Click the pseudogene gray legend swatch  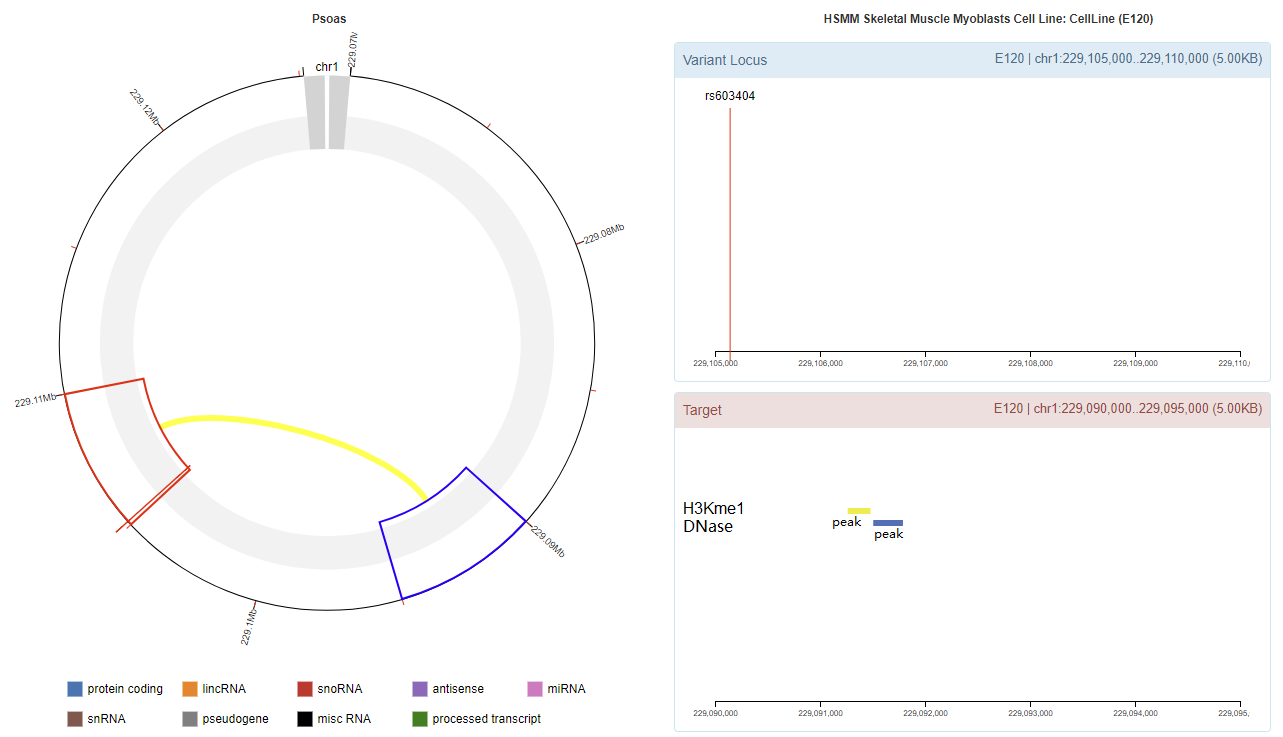click(190, 719)
